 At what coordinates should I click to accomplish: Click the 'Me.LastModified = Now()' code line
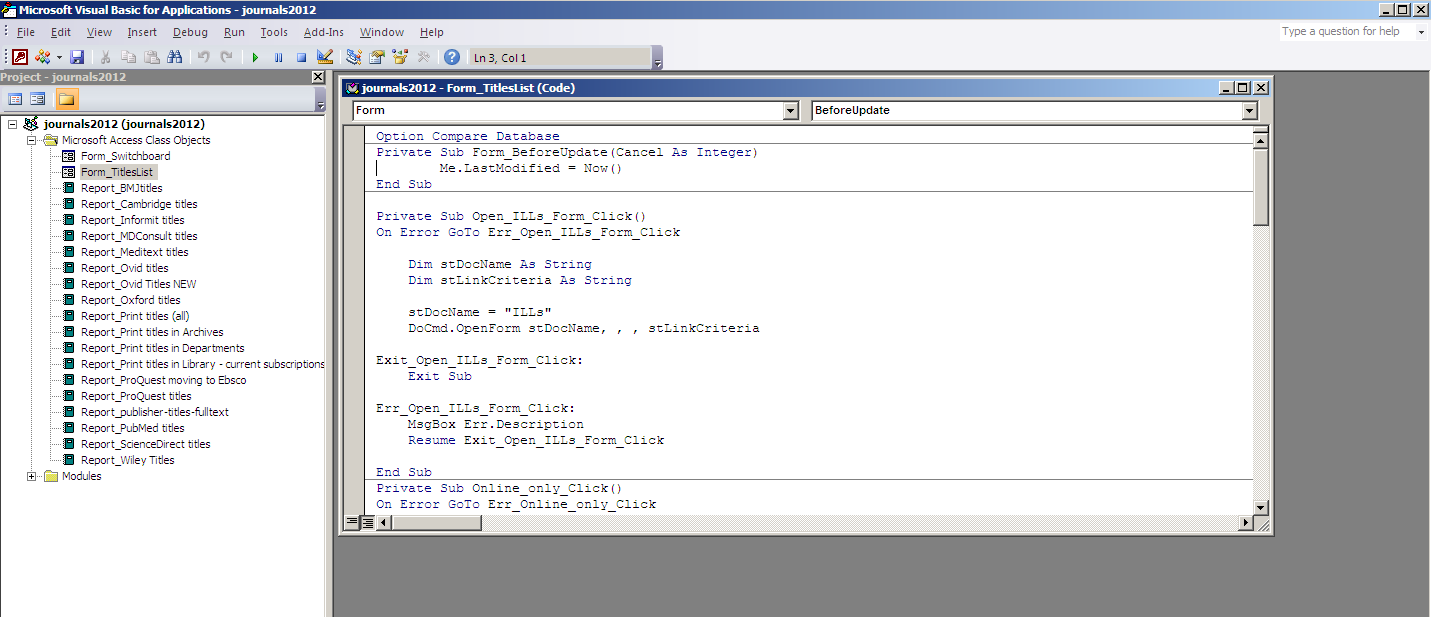(531, 168)
